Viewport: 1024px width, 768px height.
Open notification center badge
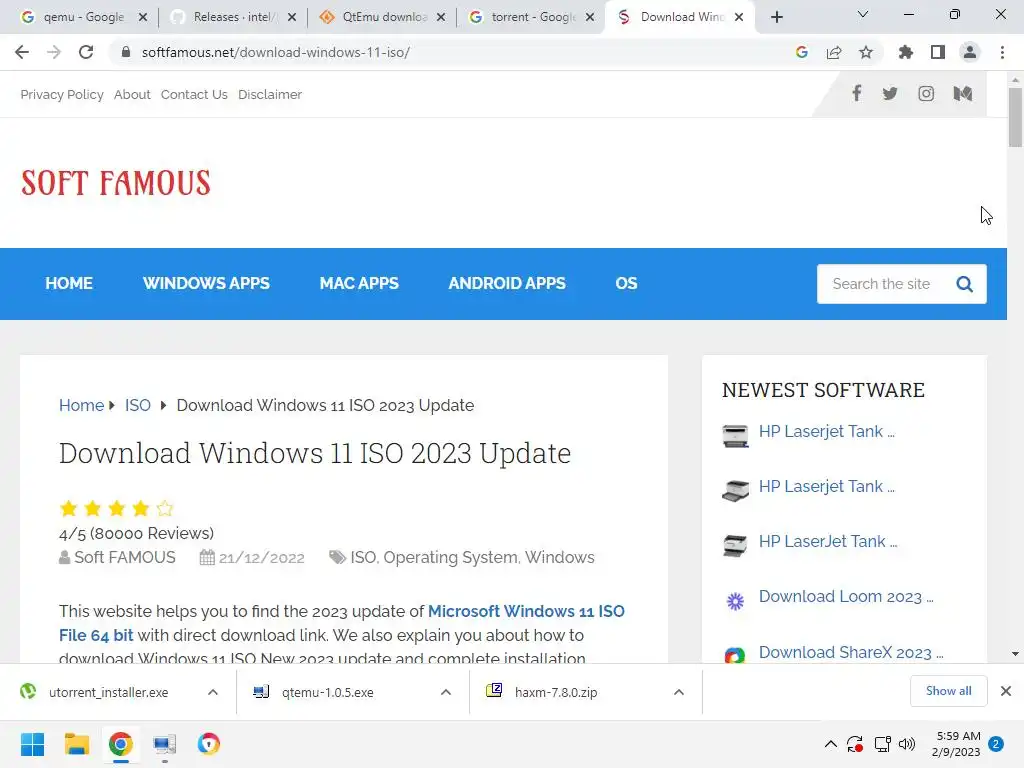996,744
